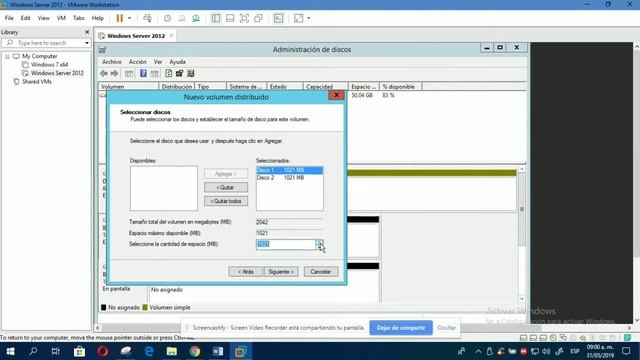
Task: Open stretch display dropdown arrow
Action: point(309,18)
